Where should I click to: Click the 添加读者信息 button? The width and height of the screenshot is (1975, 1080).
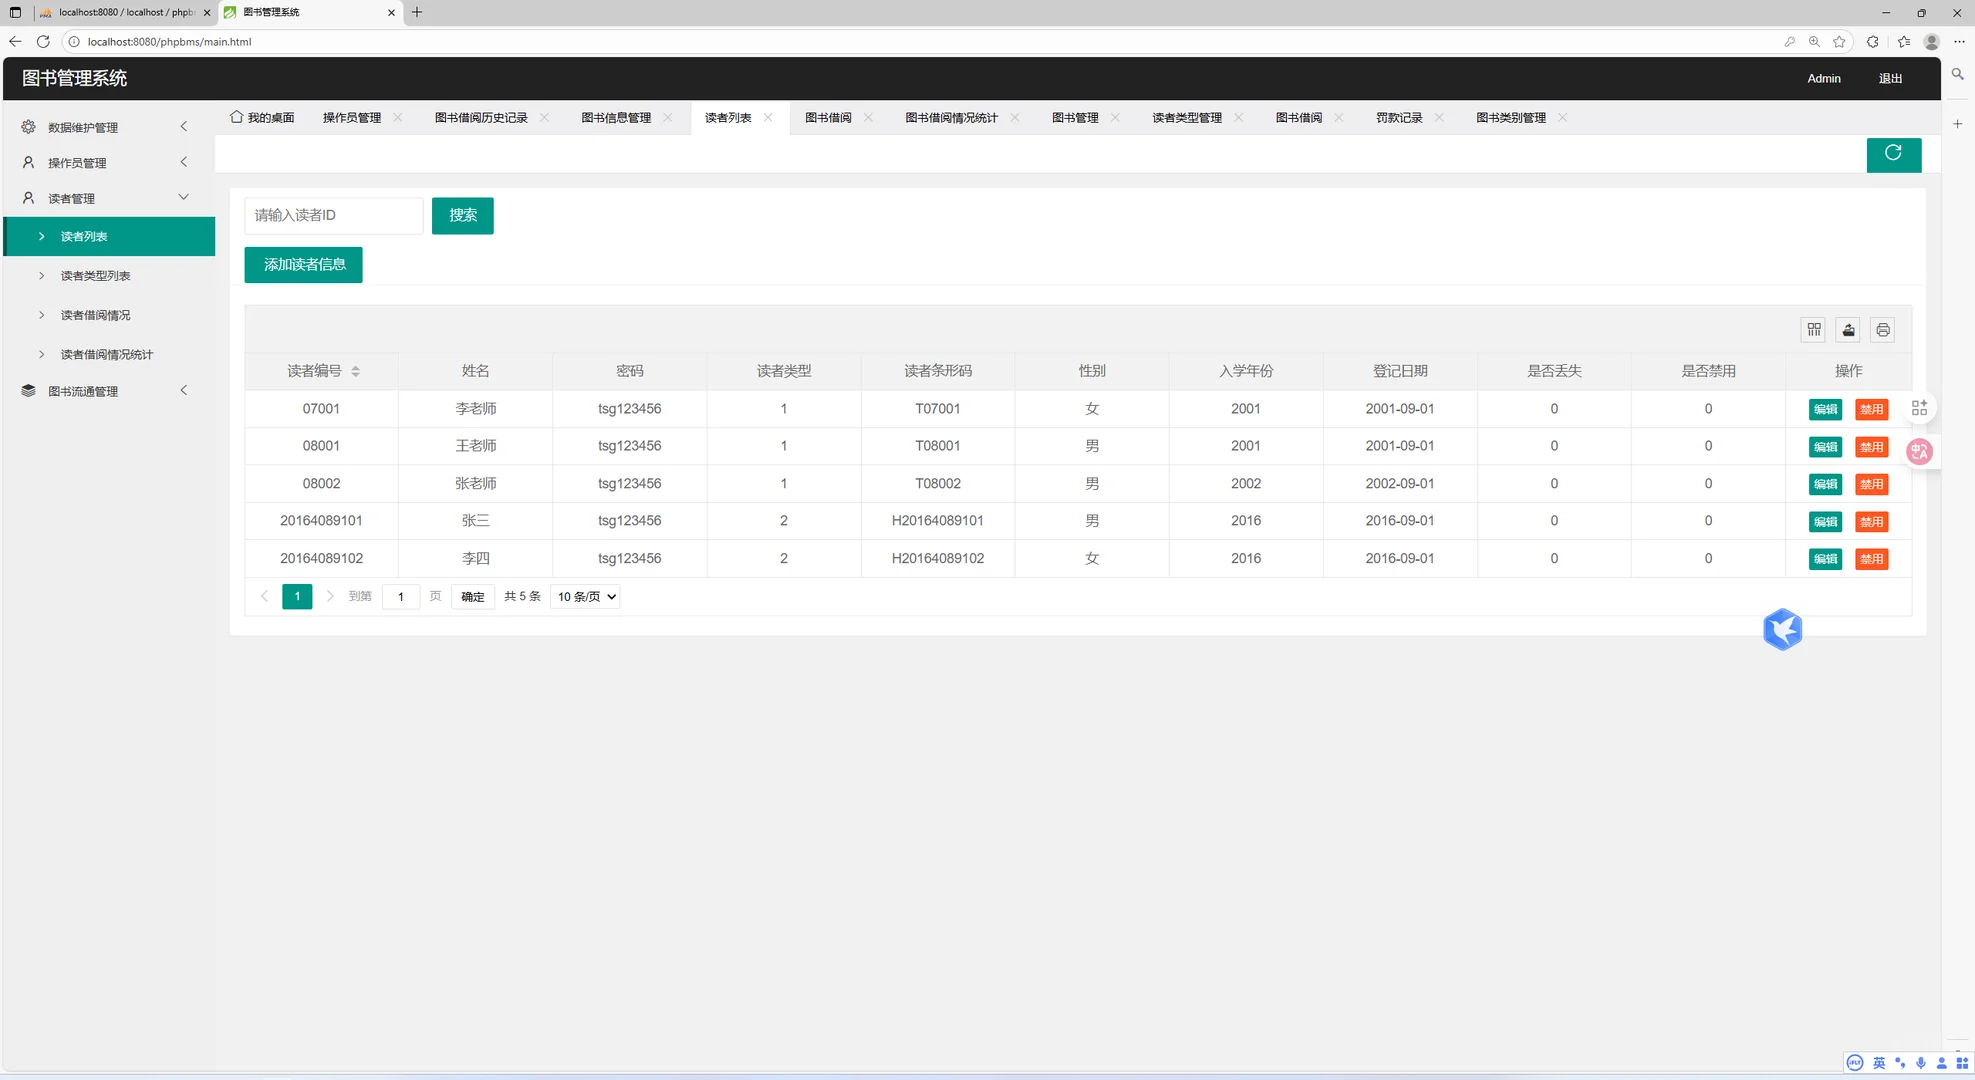coord(304,265)
